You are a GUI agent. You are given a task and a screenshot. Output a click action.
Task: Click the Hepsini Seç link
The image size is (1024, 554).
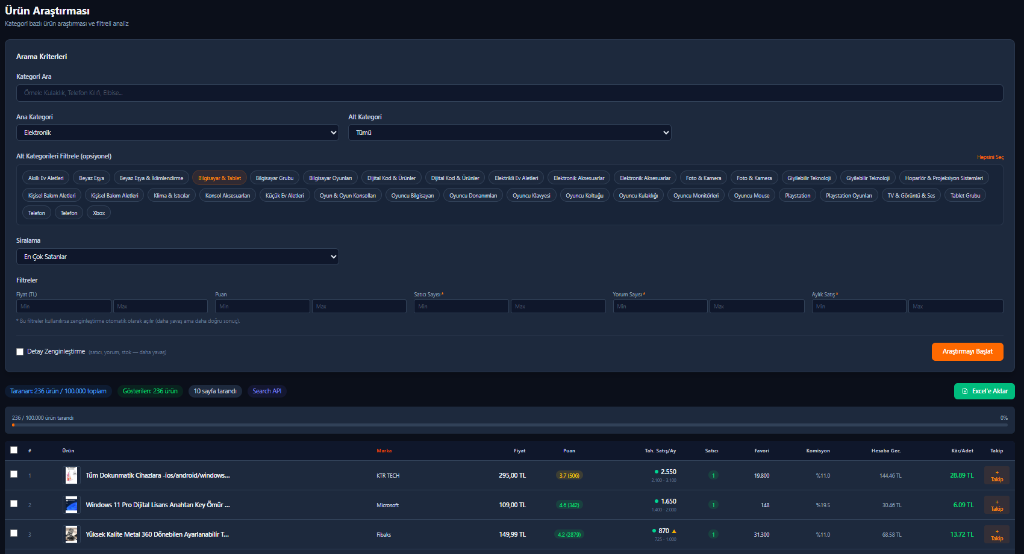coord(989,157)
